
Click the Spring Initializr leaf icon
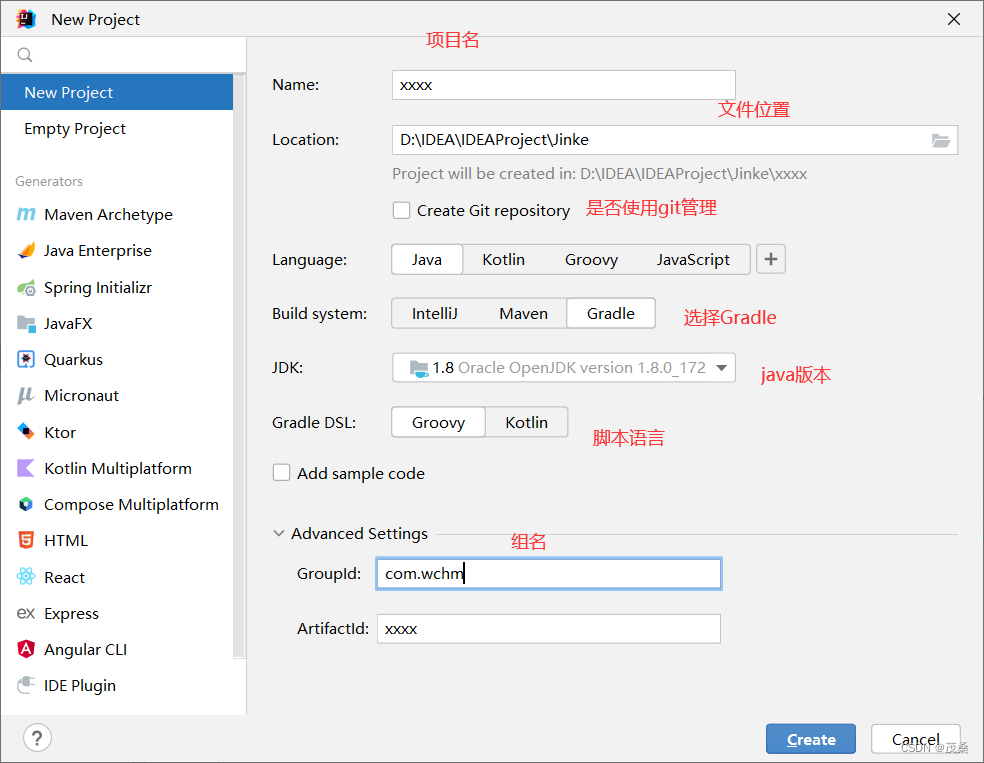(26, 287)
